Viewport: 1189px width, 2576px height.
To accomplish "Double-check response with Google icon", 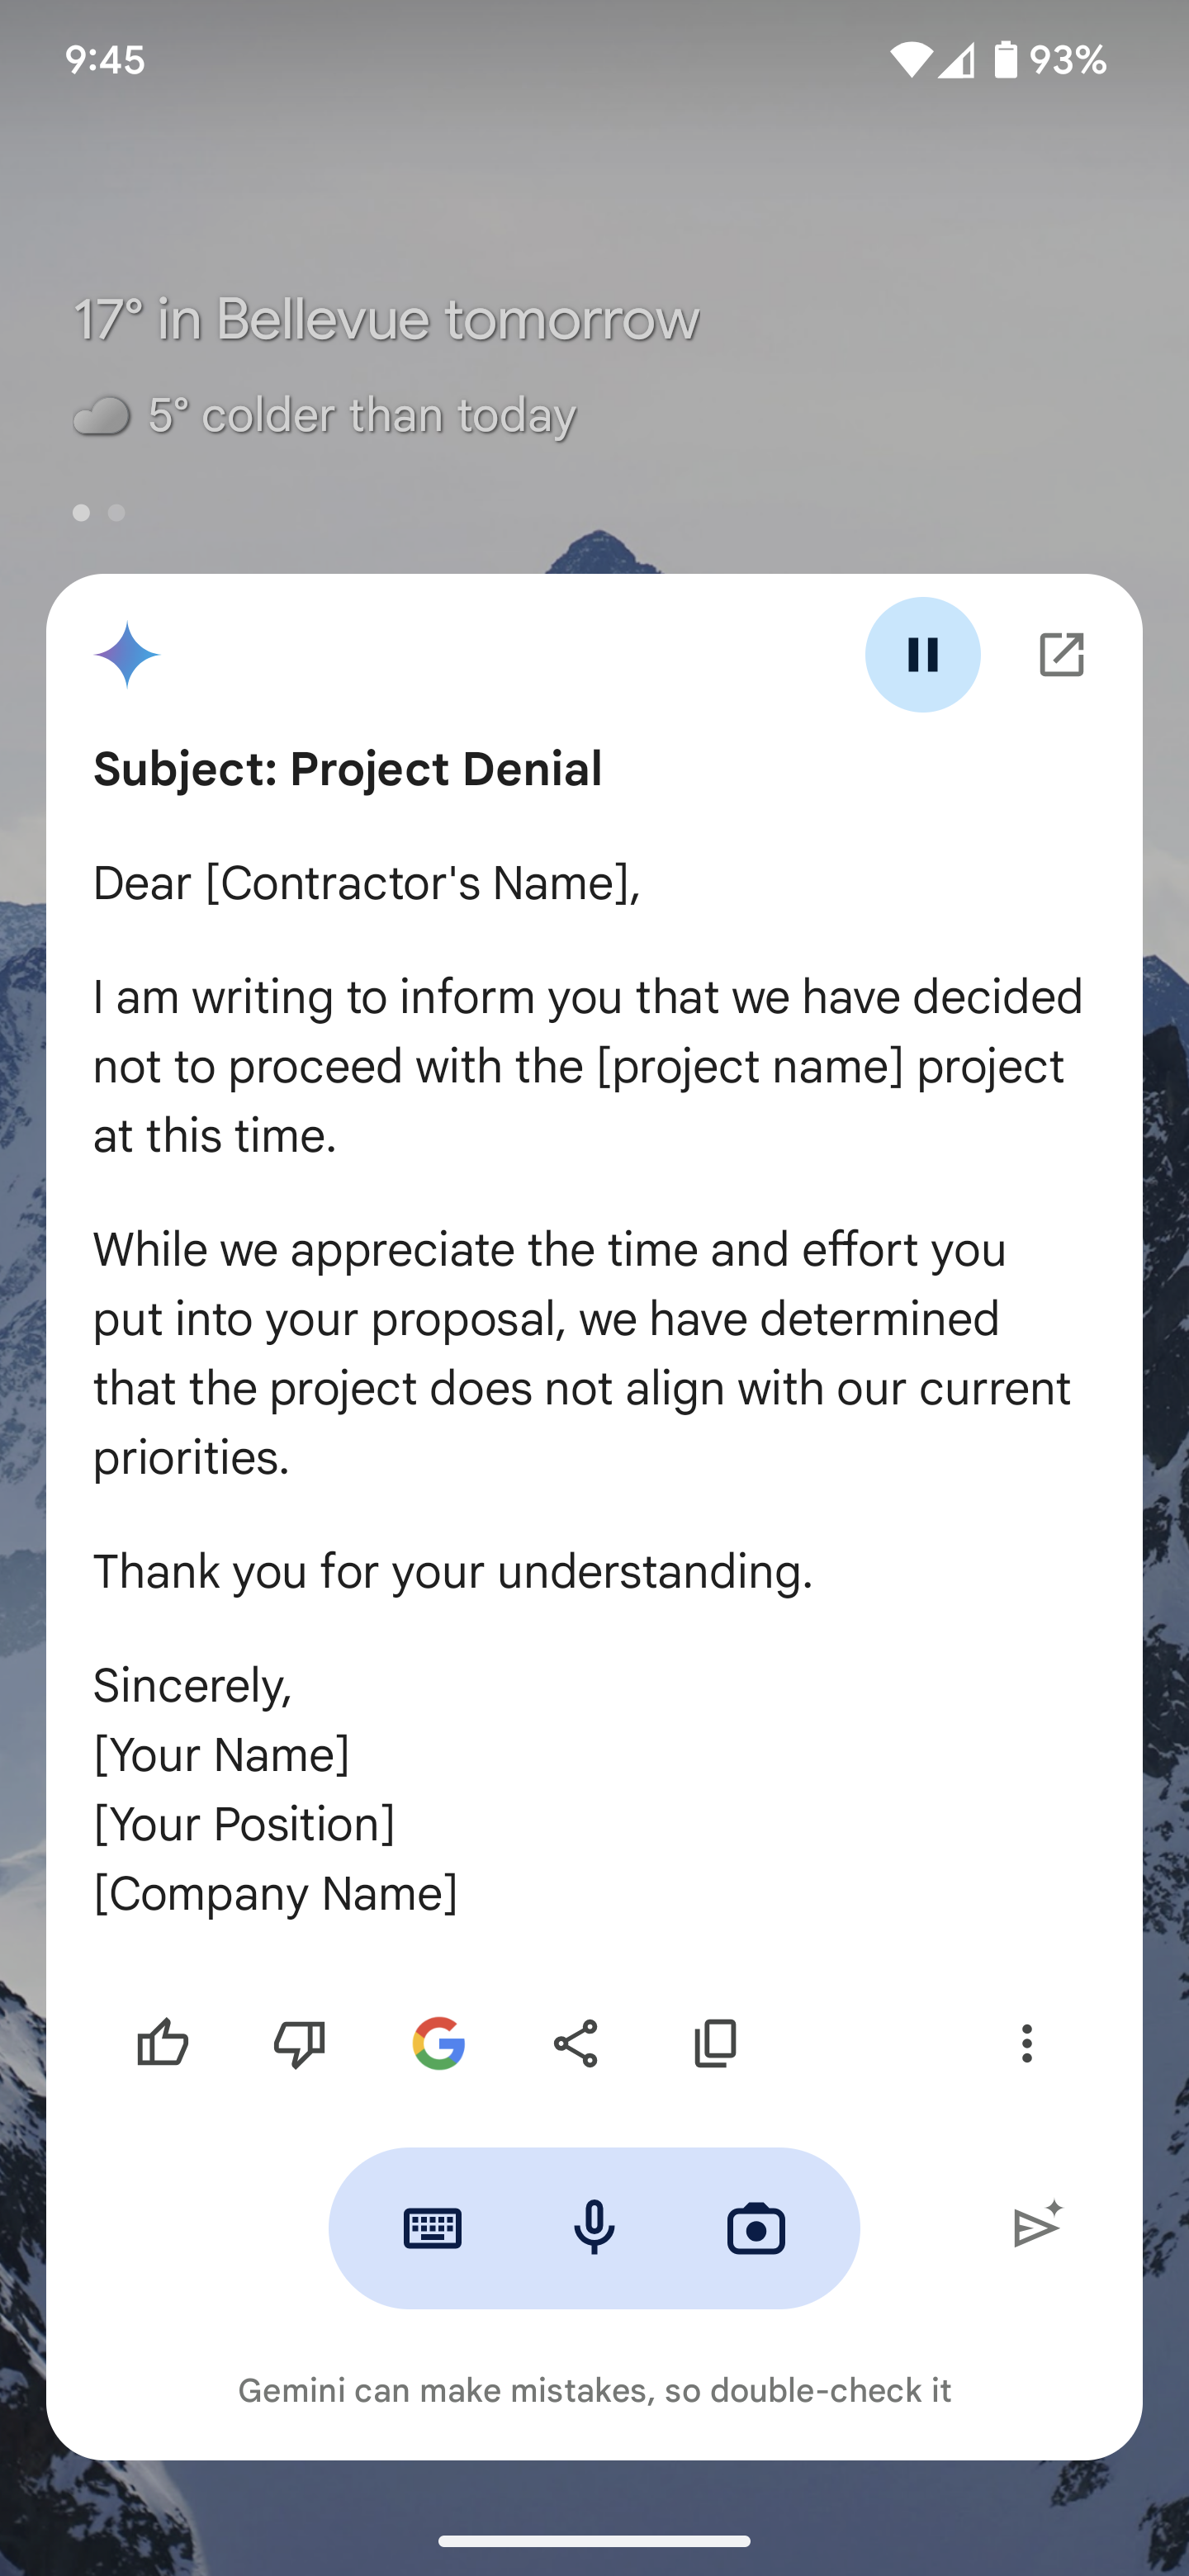I will click(x=438, y=2043).
